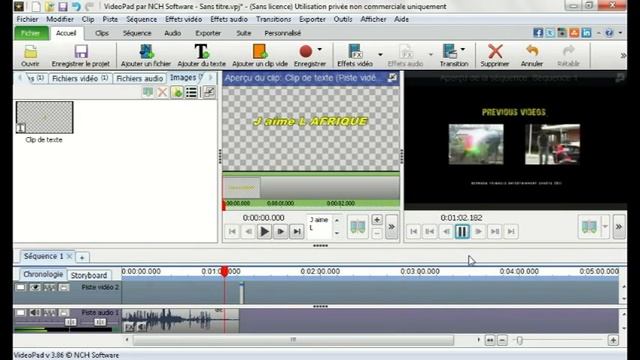This screenshot has height=360, width=640.
Task: Click the split clip icon in clip preview
Action: [358, 227]
